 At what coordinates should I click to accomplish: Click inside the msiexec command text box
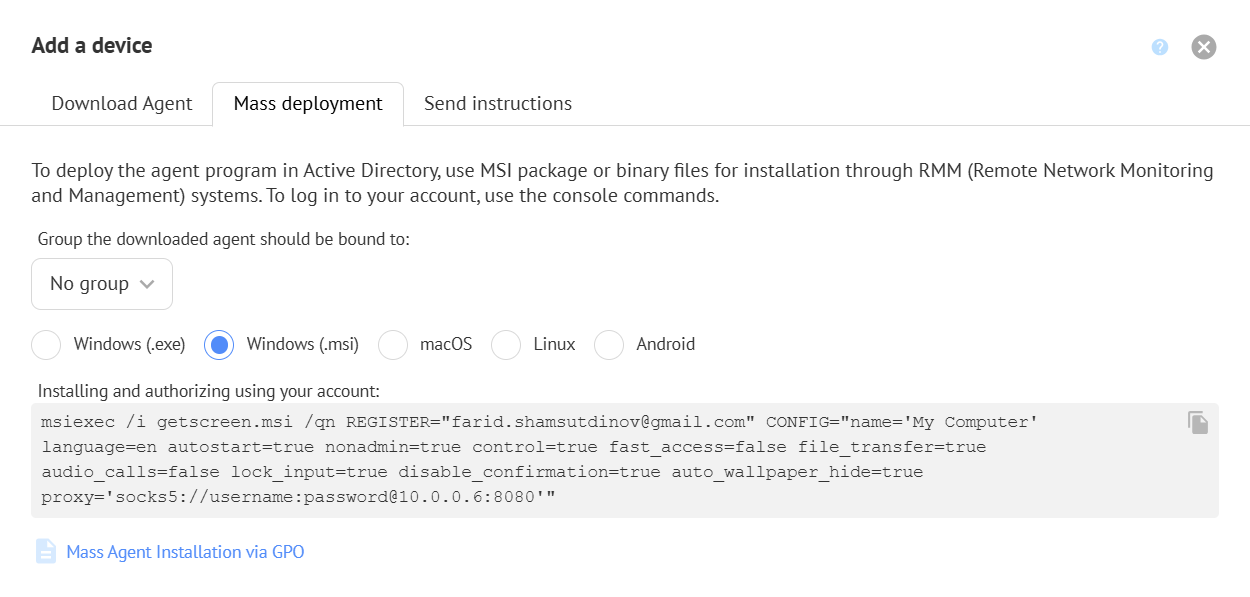600,460
